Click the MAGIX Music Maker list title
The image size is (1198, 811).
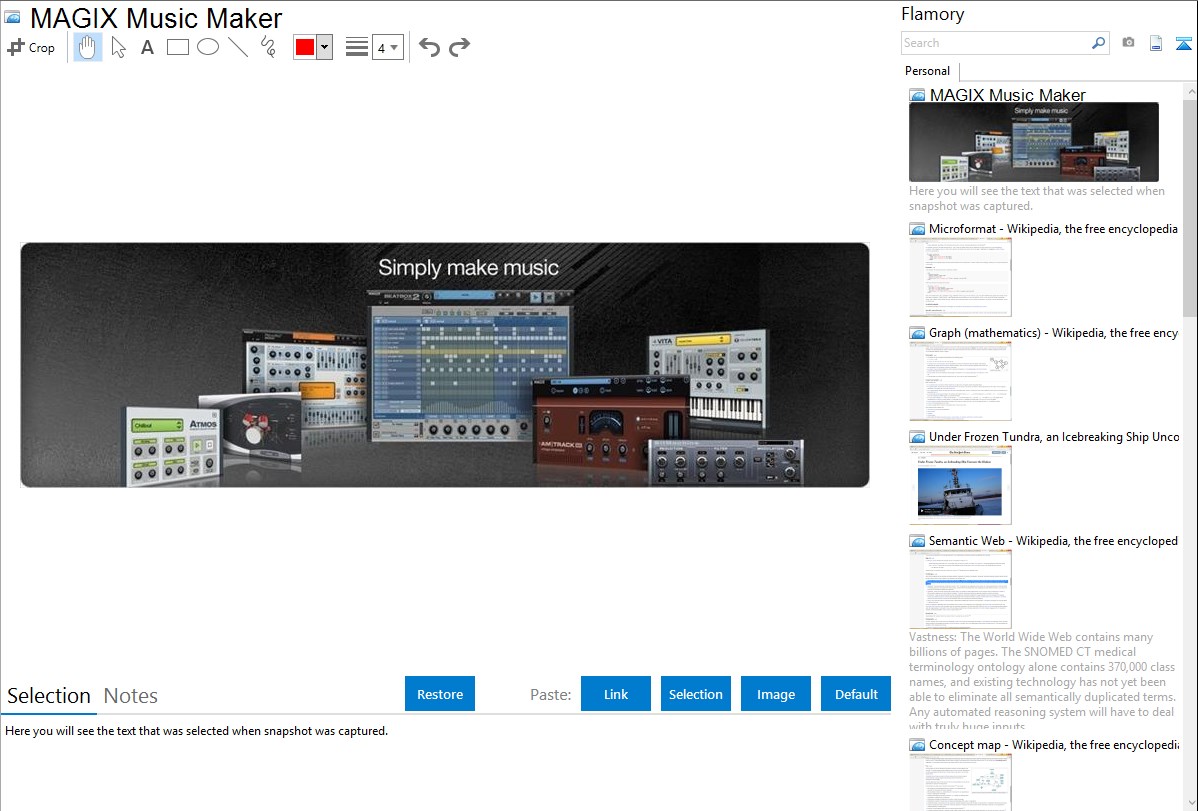1007,95
